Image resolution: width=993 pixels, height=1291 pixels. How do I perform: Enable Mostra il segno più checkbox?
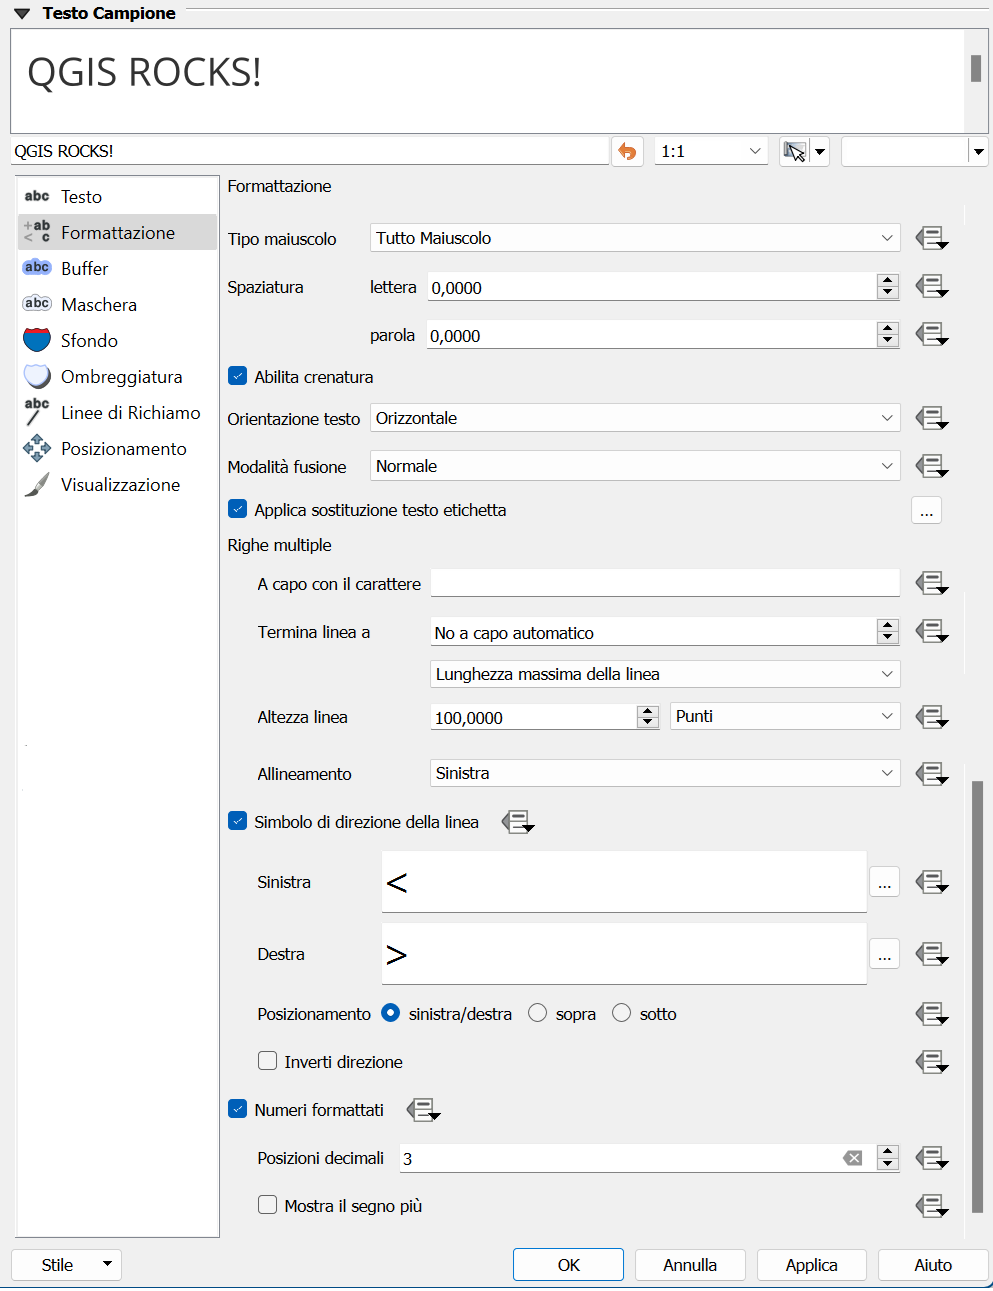[x=268, y=1205]
